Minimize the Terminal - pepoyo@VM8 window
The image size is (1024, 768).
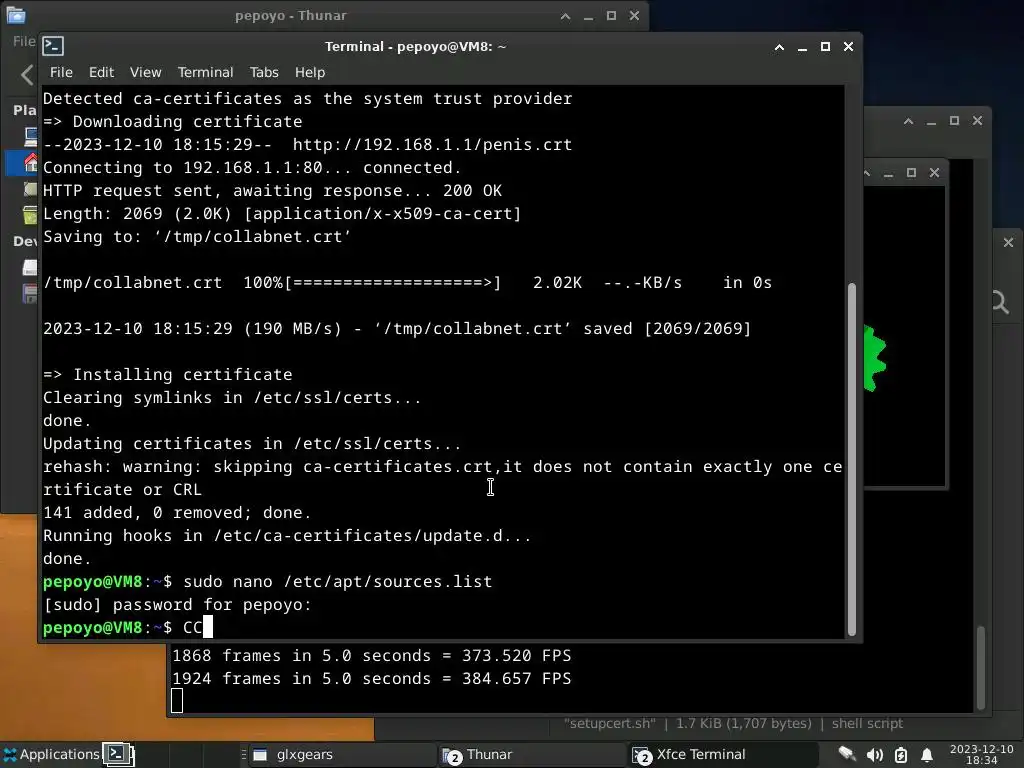tap(802, 47)
